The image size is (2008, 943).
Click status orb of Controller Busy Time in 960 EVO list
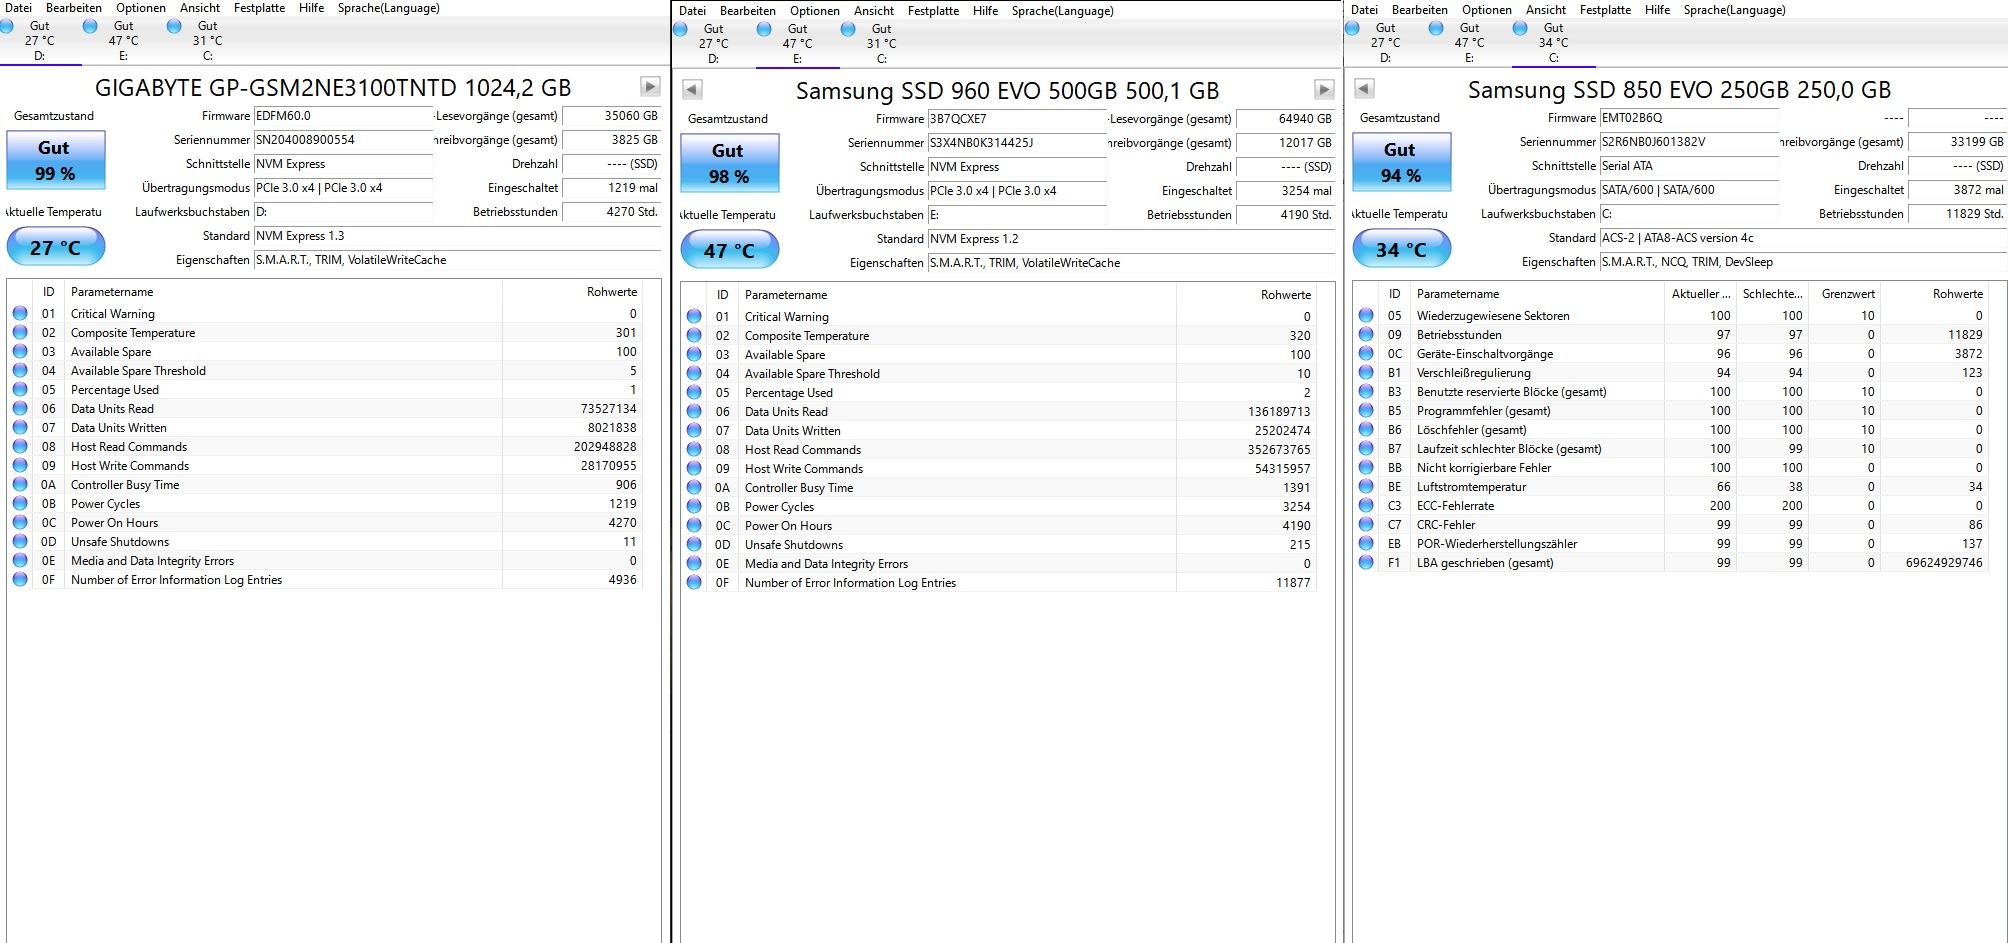(694, 488)
